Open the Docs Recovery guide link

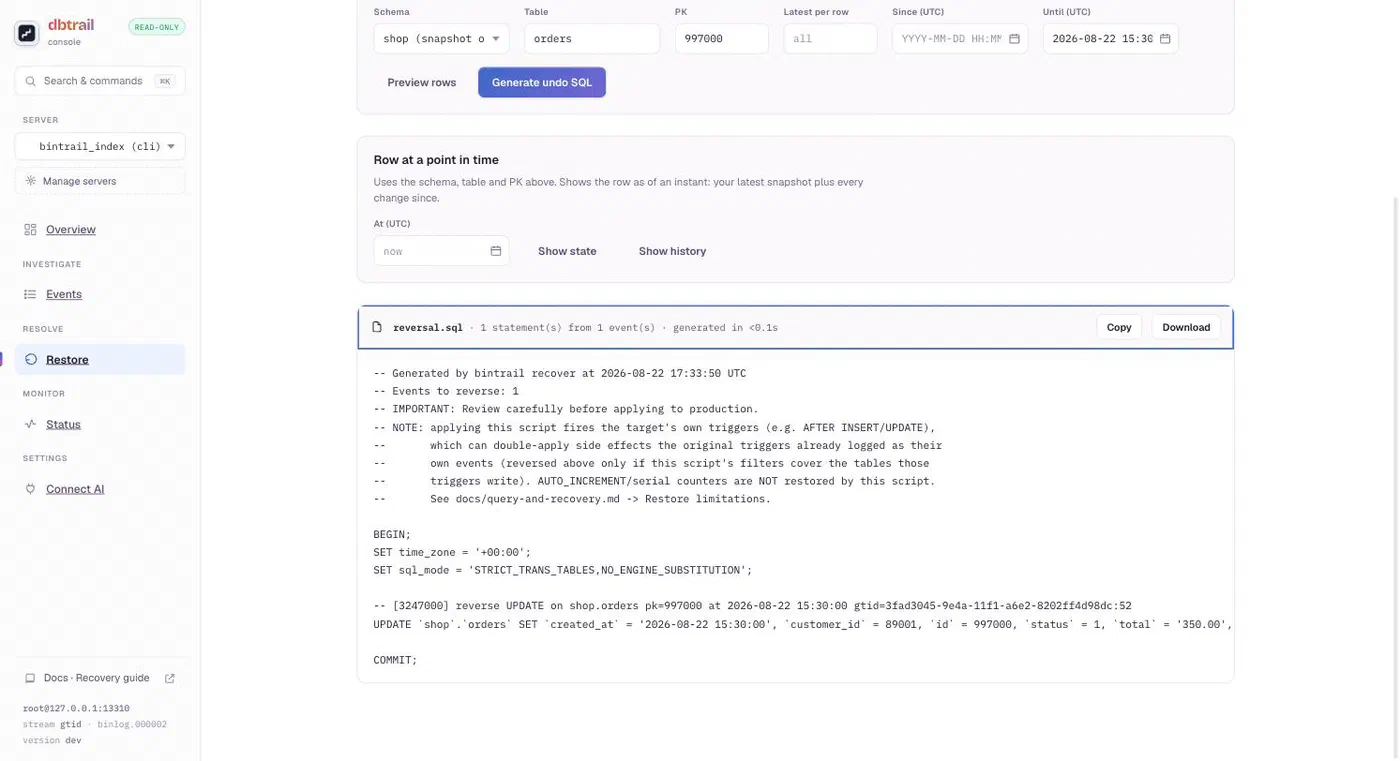tap(96, 678)
